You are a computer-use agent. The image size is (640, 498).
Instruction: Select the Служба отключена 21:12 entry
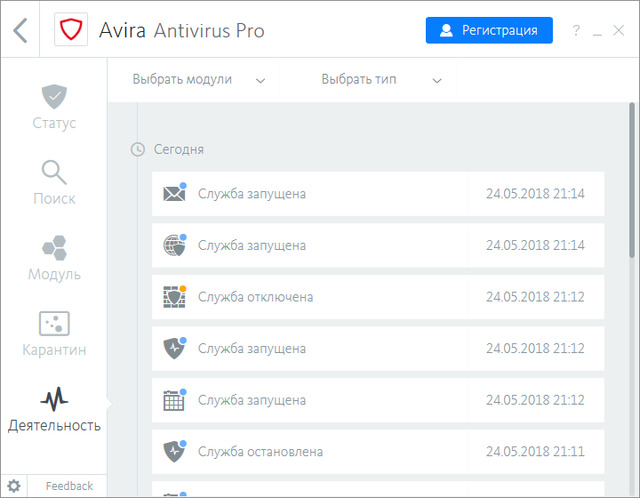[378, 297]
